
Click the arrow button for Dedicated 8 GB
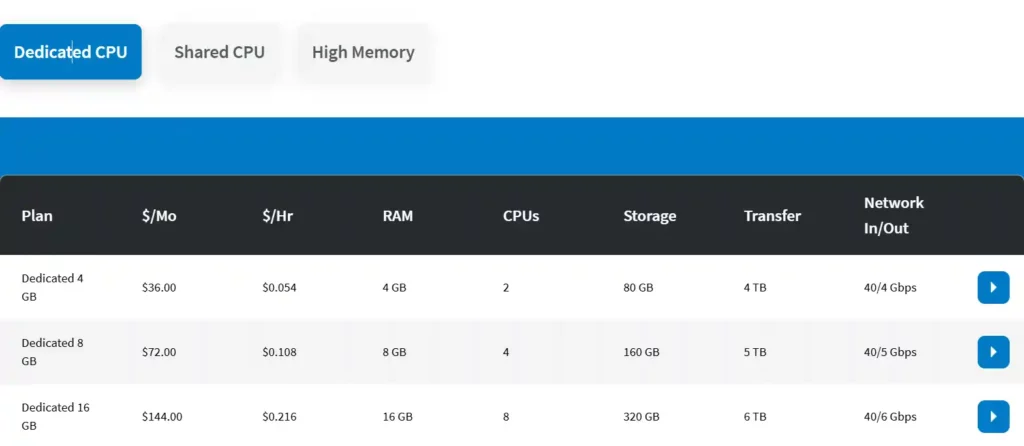[x=993, y=352]
